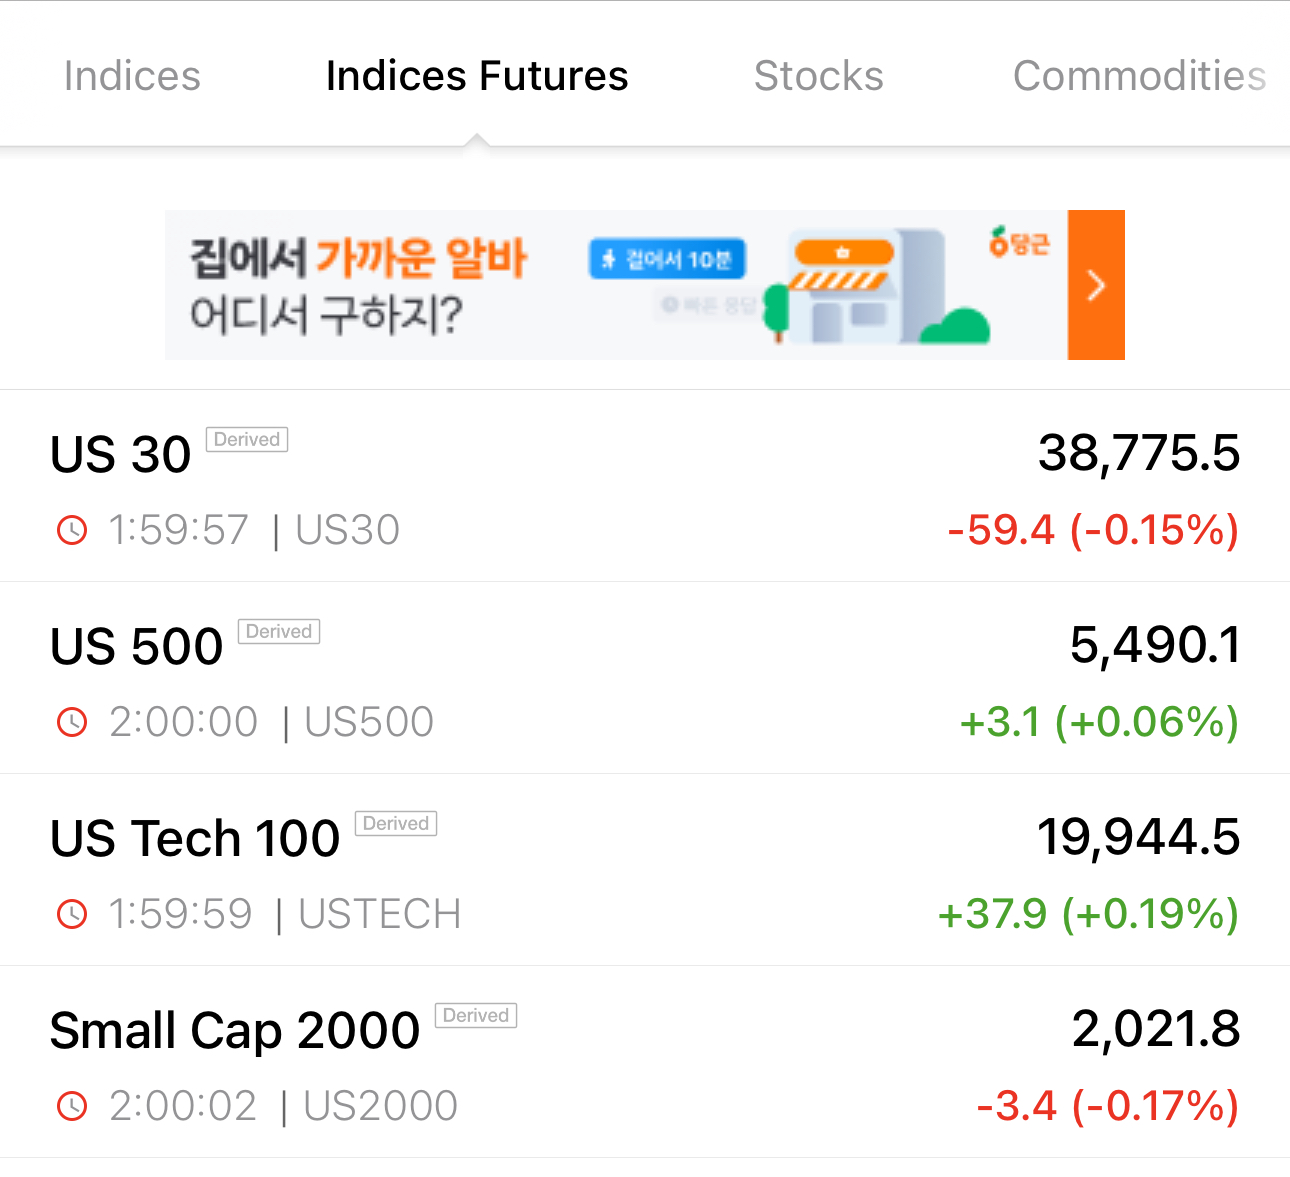The image size is (1290, 1177).
Task: Select the Indices Futures tab
Action: [x=477, y=76]
